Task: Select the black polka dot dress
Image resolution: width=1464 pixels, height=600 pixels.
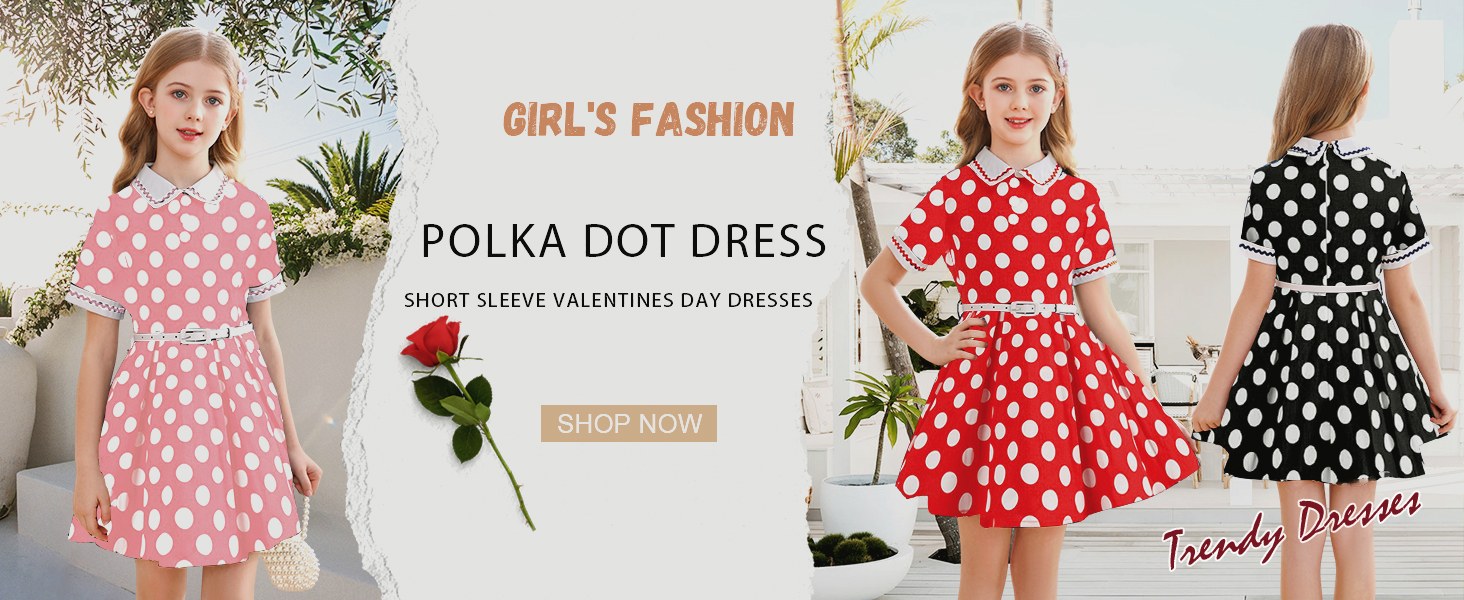Action: [x=1327, y=320]
